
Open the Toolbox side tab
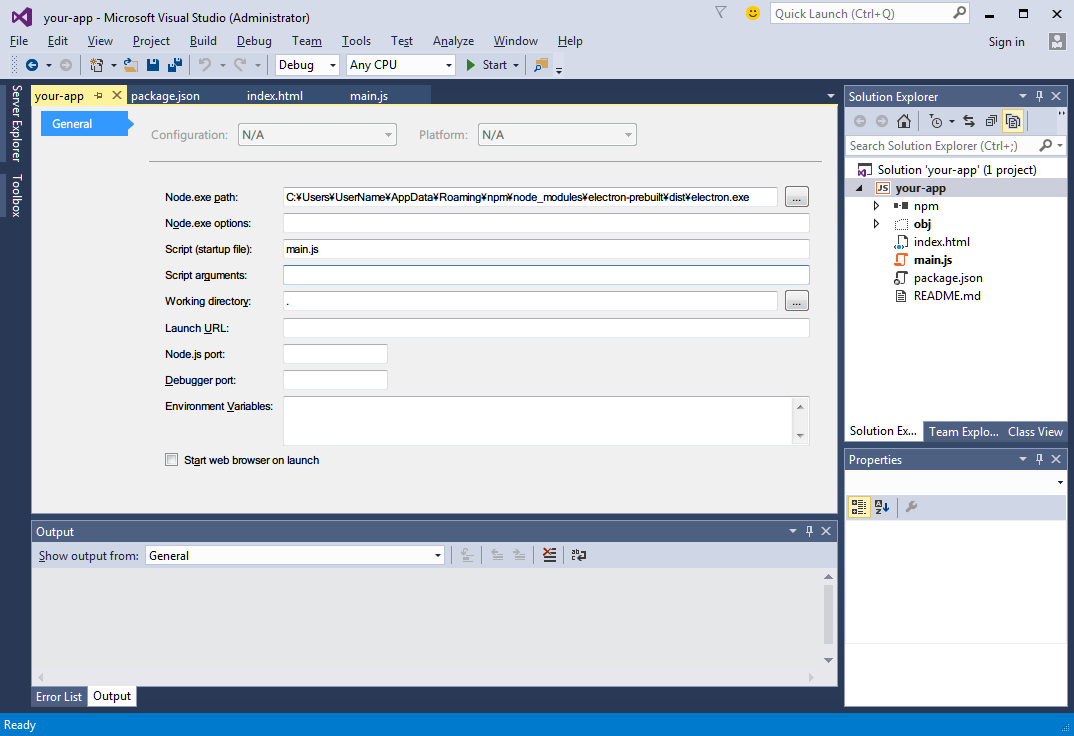(x=16, y=196)
